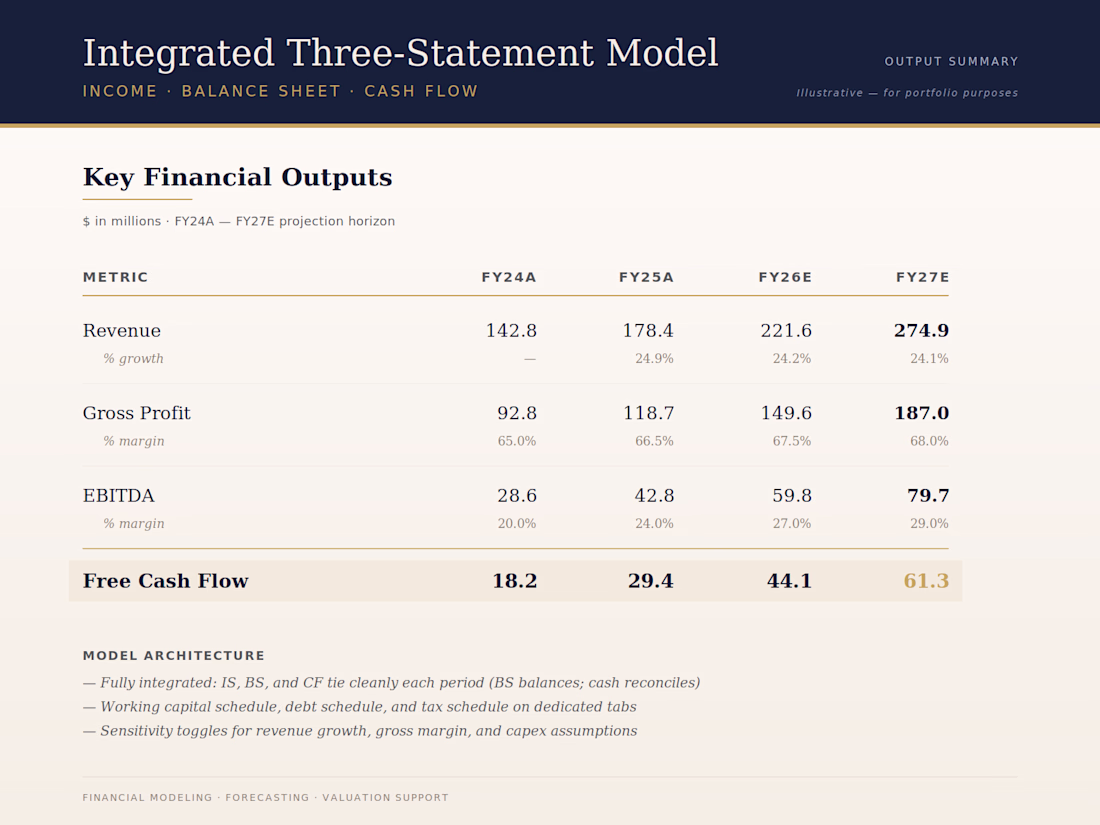Select the FY26E column header
The width and height of the screenshot is (1100, 825).
pos(785,277)
